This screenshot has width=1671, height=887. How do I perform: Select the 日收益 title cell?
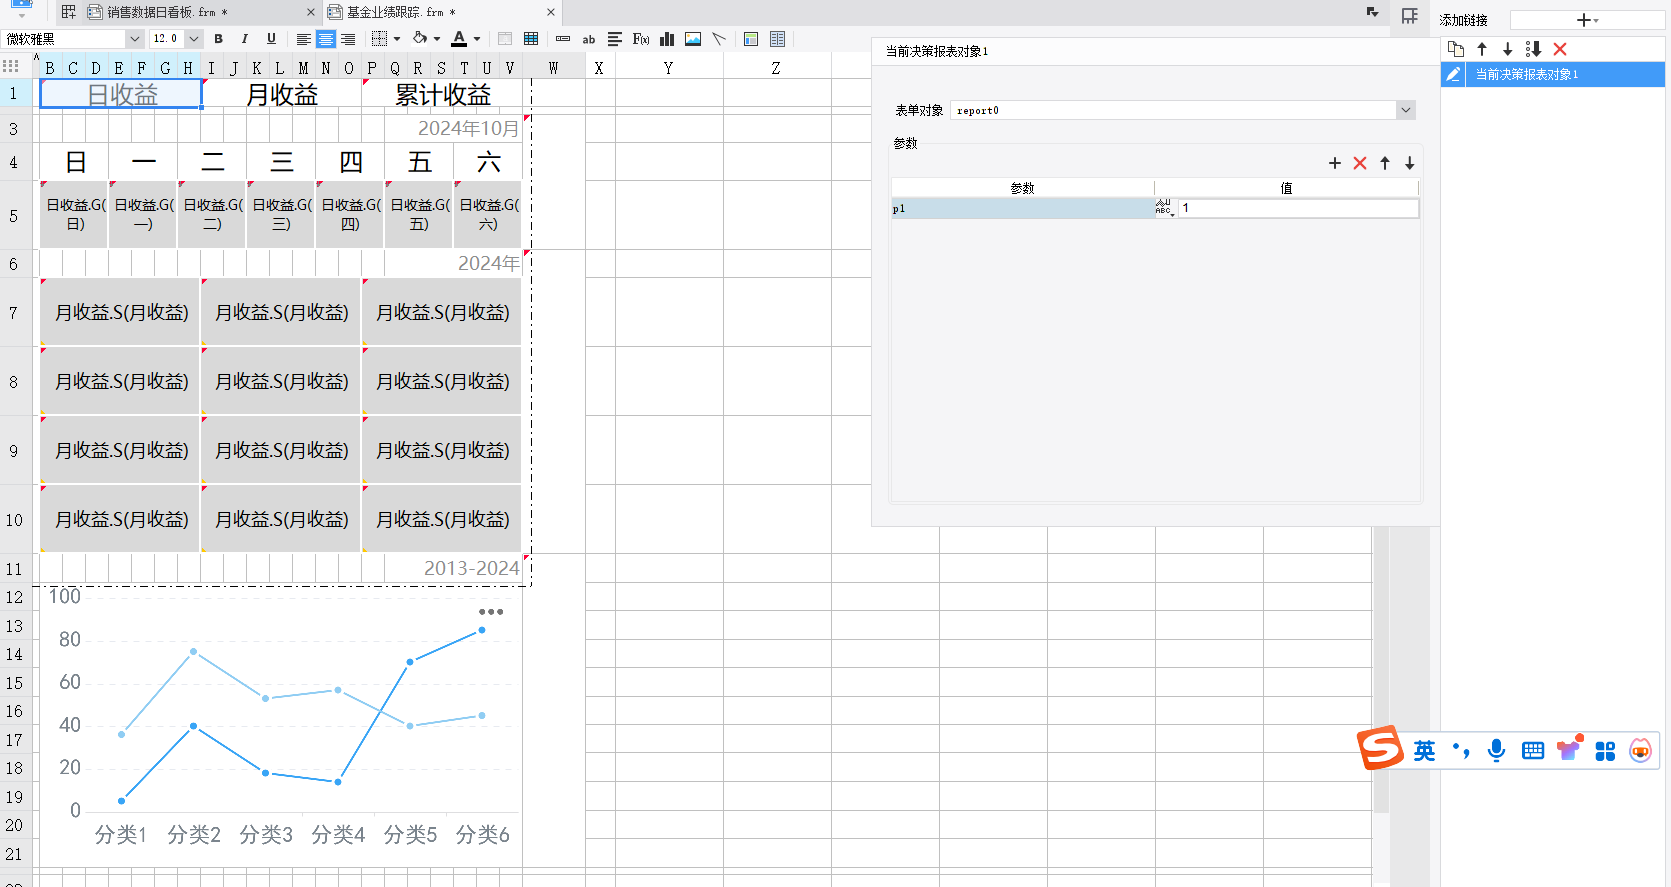click(x=122, y=94)
